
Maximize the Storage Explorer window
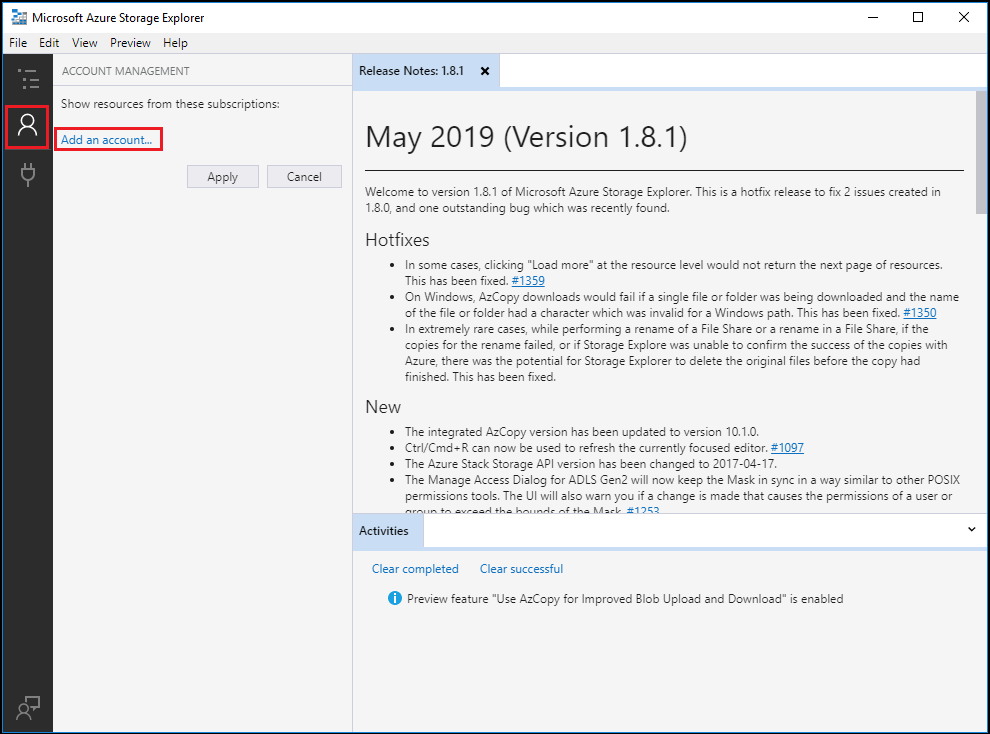click(x=918, y=18)
